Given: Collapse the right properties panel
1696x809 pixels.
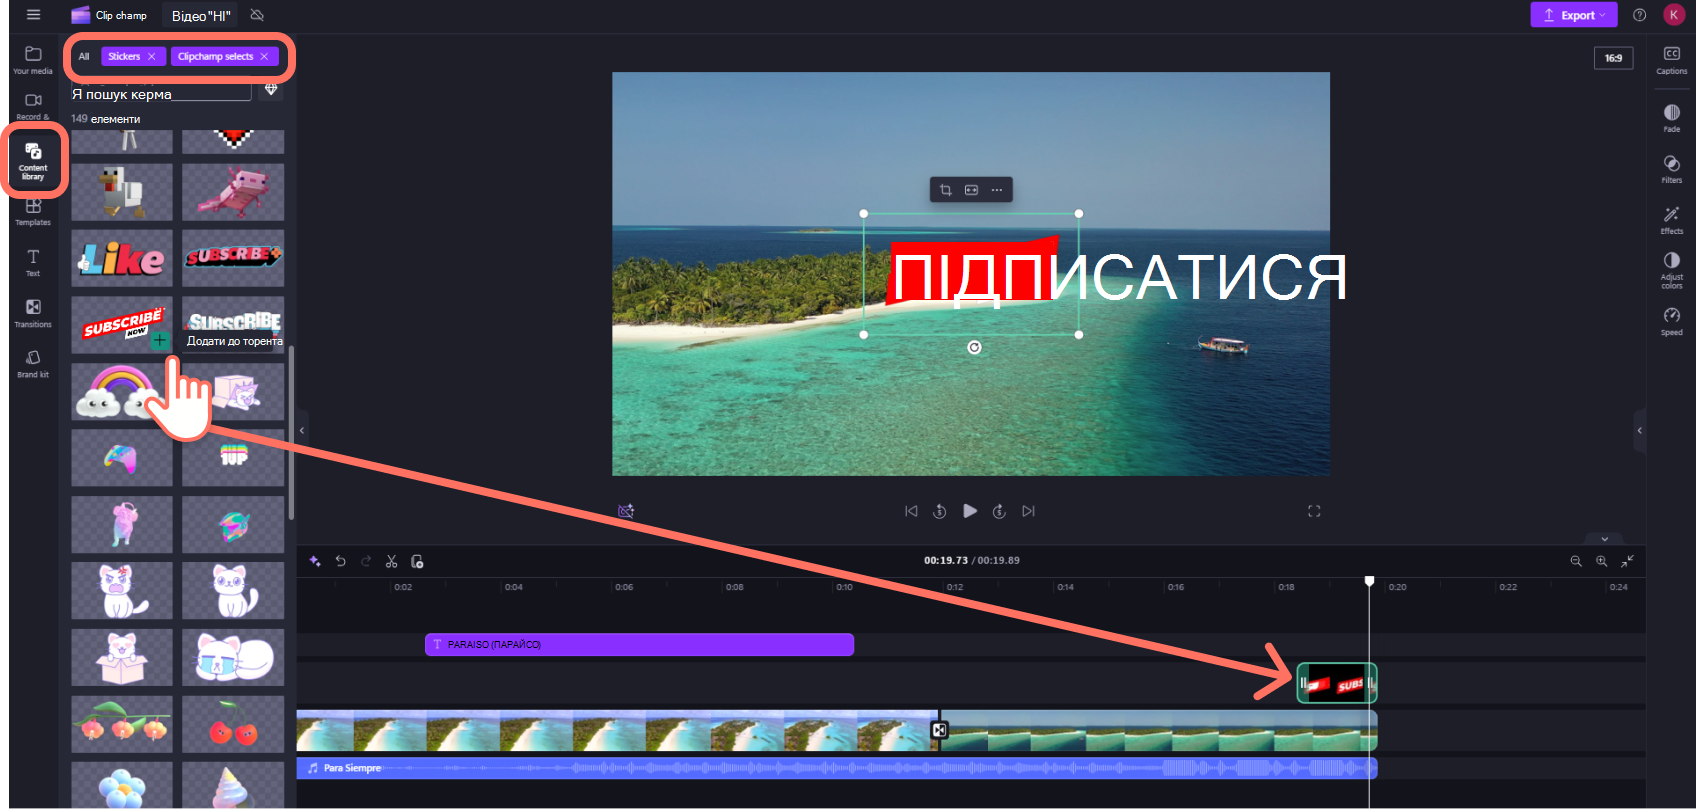Looking at the screenshot, I should pos(1639,431).
